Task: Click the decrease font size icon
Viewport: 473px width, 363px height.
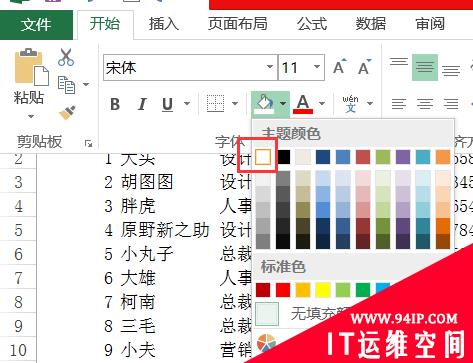Action: (x=365, y=67)
